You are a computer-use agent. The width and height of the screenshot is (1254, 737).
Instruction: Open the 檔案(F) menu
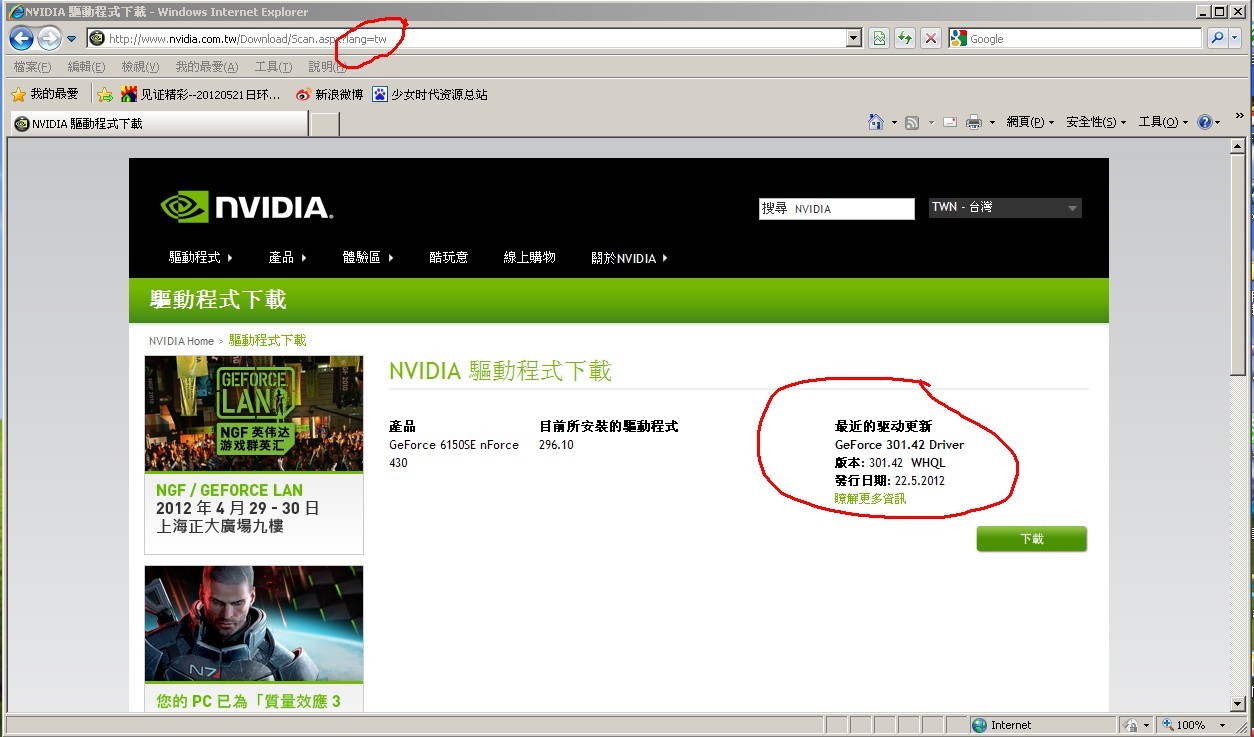click(32, 67)
